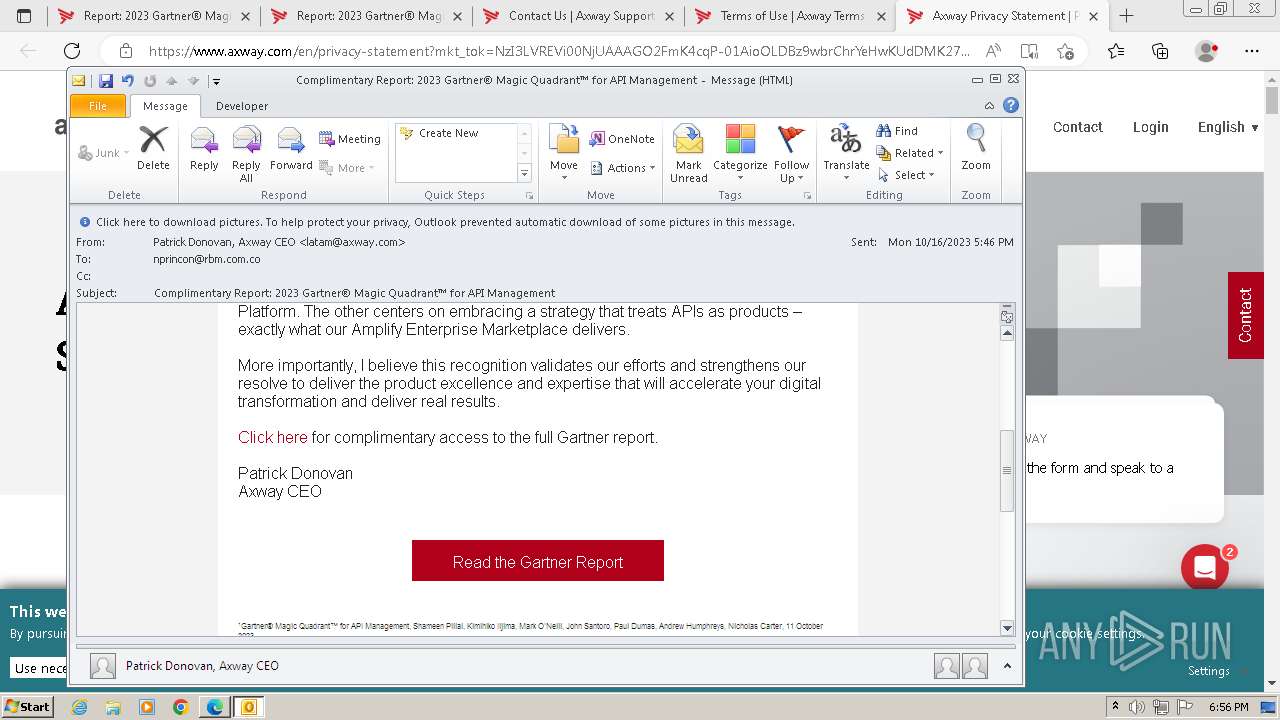Open Outlook Help question mark icon
Viewport: 1280px width, 720px height.
coord(1011,105)
